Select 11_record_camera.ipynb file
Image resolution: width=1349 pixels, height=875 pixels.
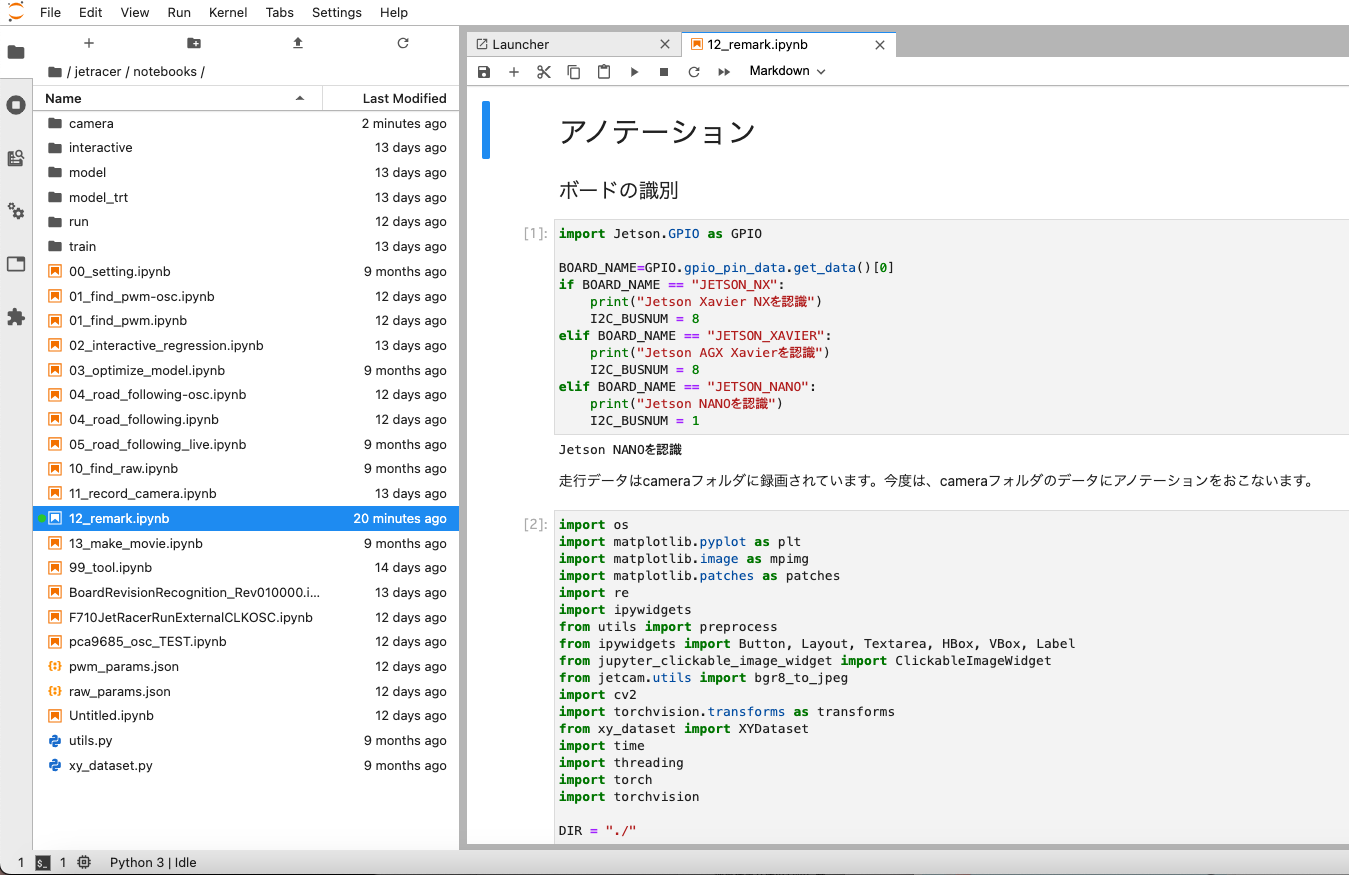click(x=246, y=493)
